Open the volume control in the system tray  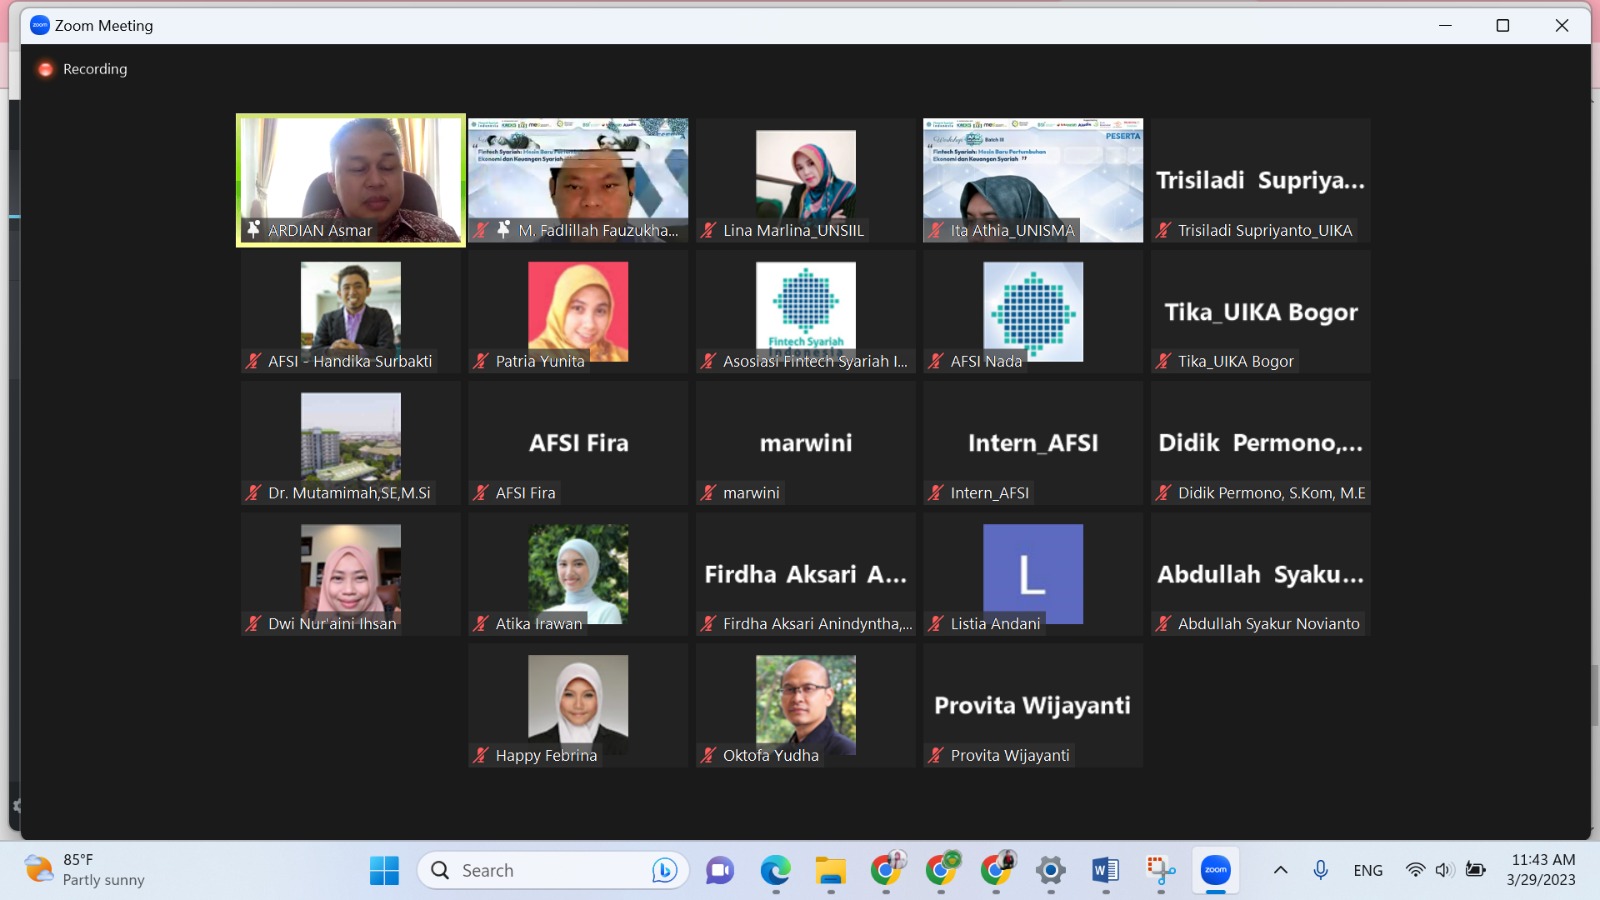click(x=1444, y=870)
